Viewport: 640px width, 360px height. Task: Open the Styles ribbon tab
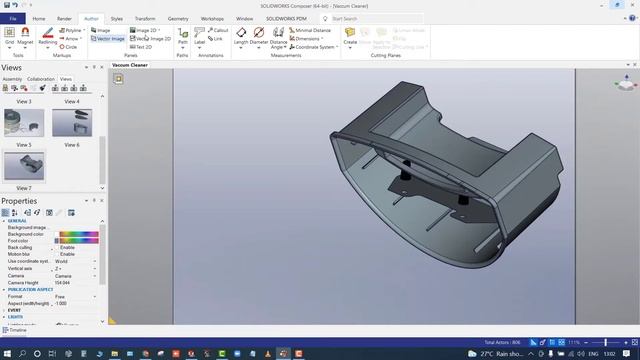[x=116, y=18]
